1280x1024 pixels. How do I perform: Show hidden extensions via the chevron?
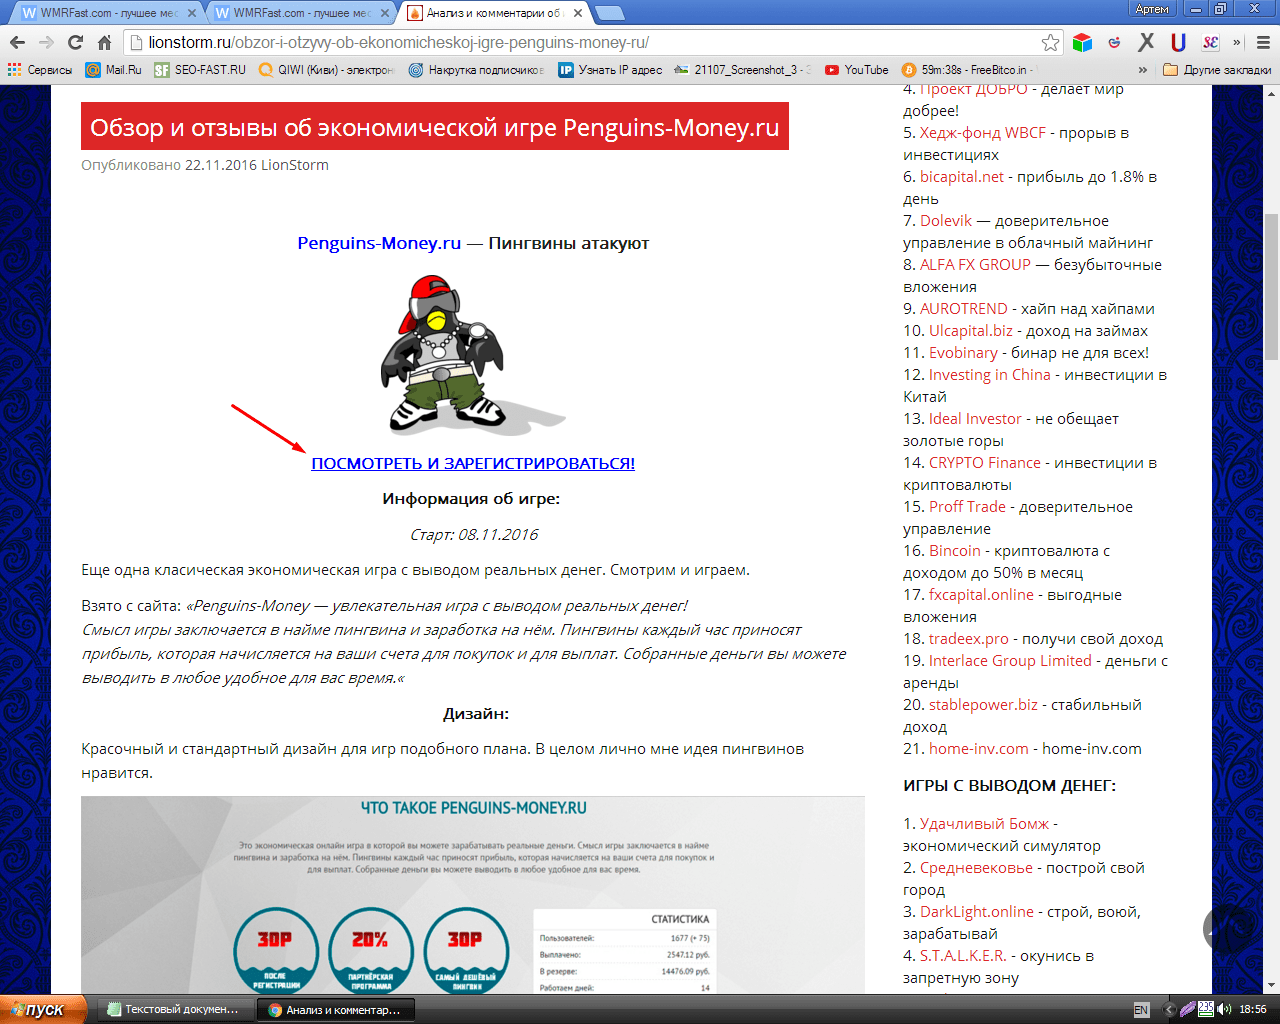pyautogui.click(x=1237, y=42)
